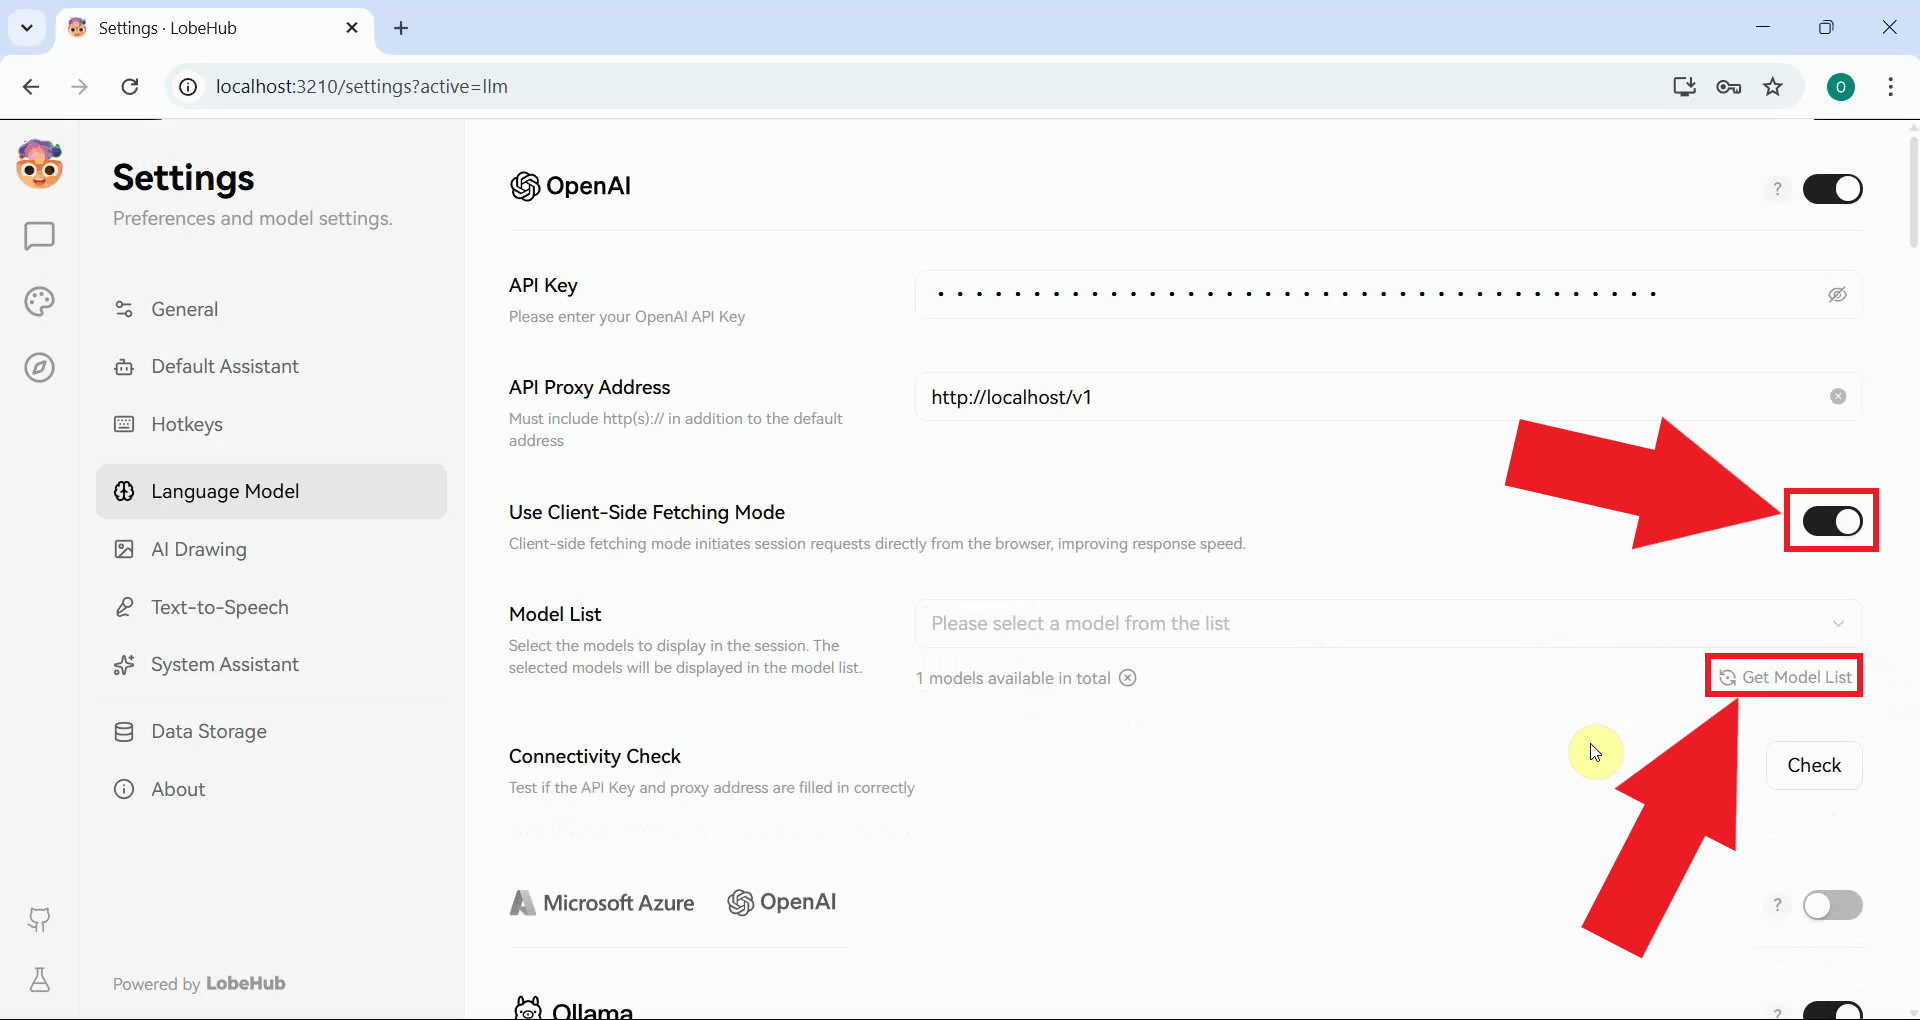Open the chat sessions panel from the sidebar

(x=38, y=236)
